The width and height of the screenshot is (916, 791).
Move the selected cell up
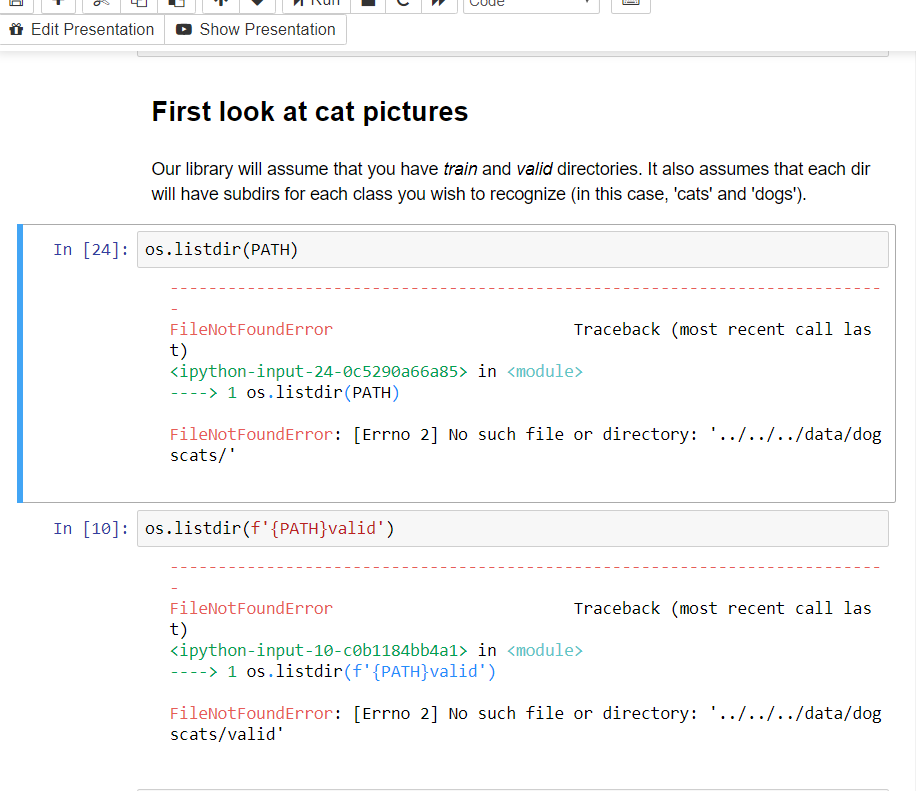[x=220, y=3]
